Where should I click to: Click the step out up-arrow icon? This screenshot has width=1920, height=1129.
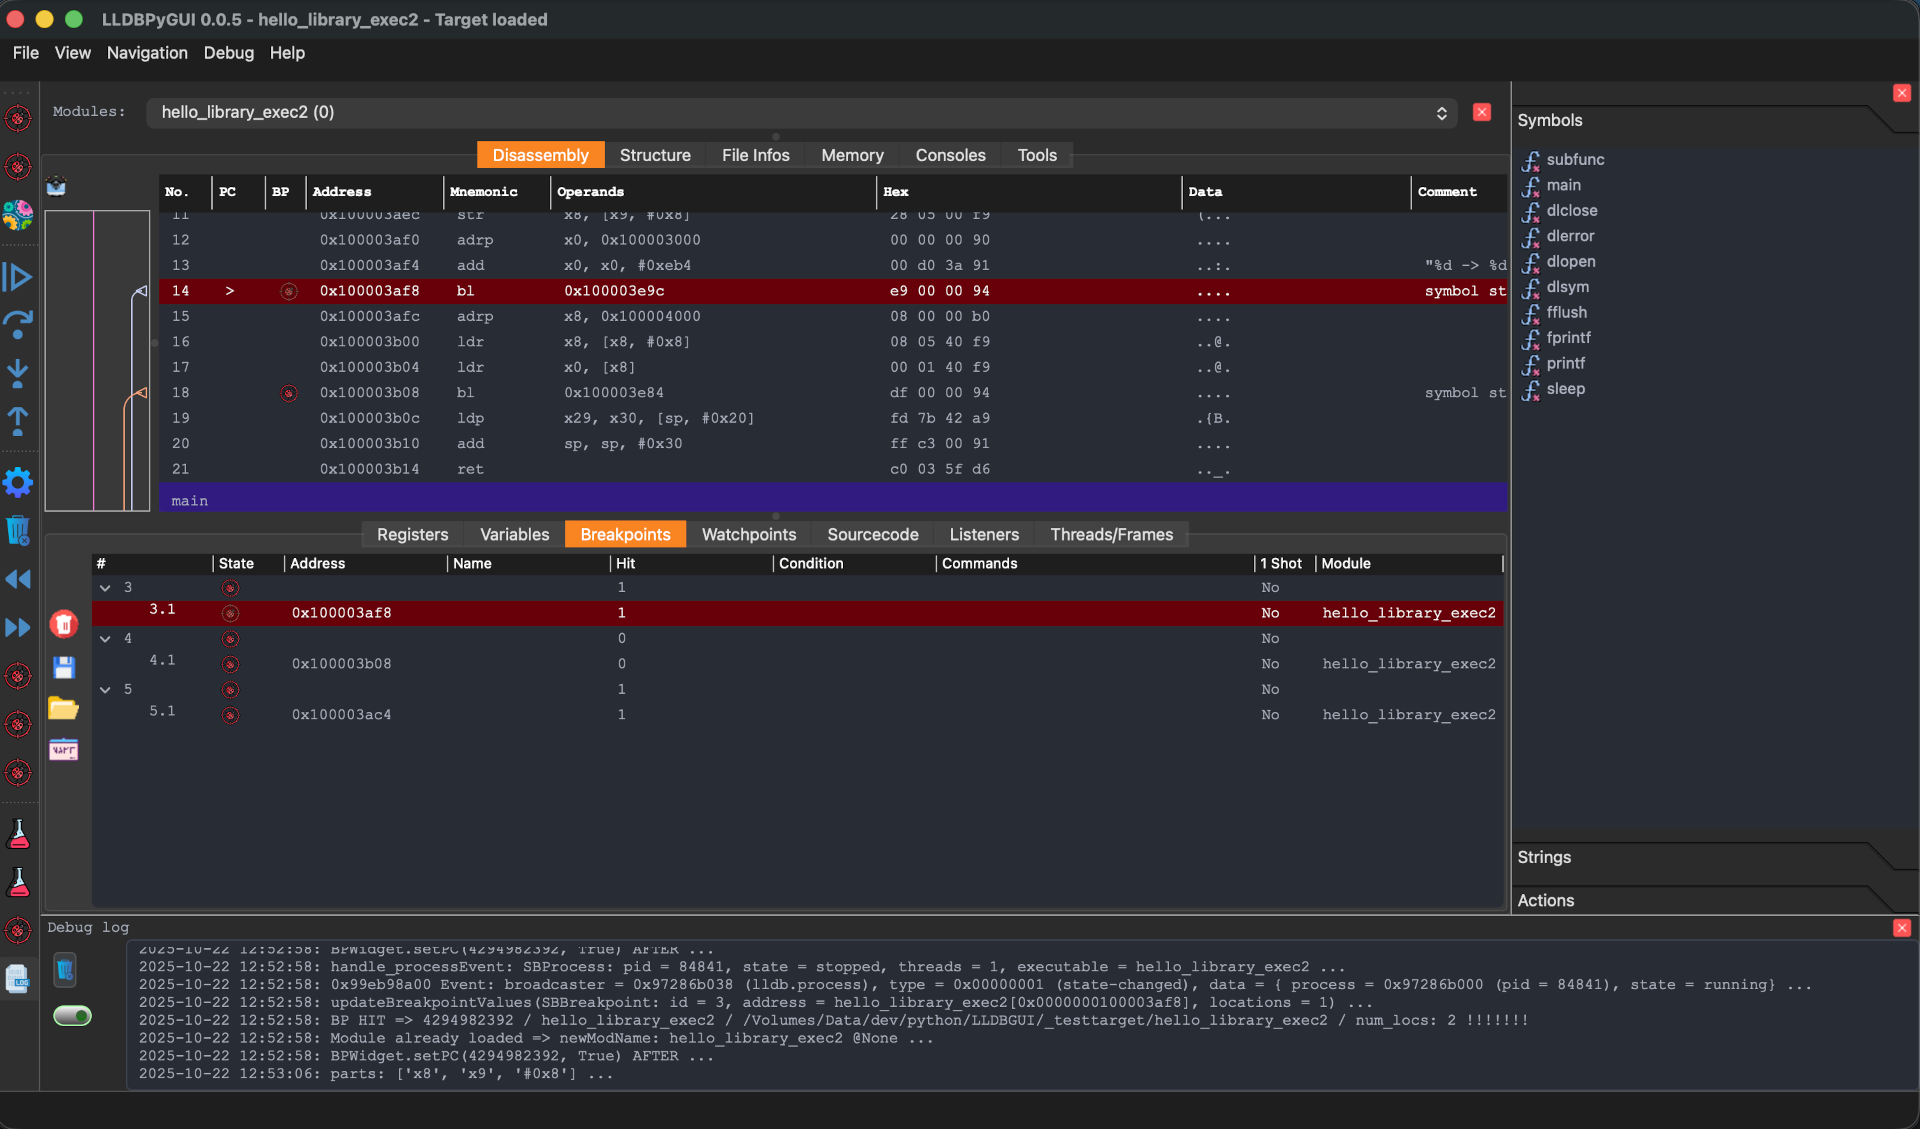[x=17, y=421]
